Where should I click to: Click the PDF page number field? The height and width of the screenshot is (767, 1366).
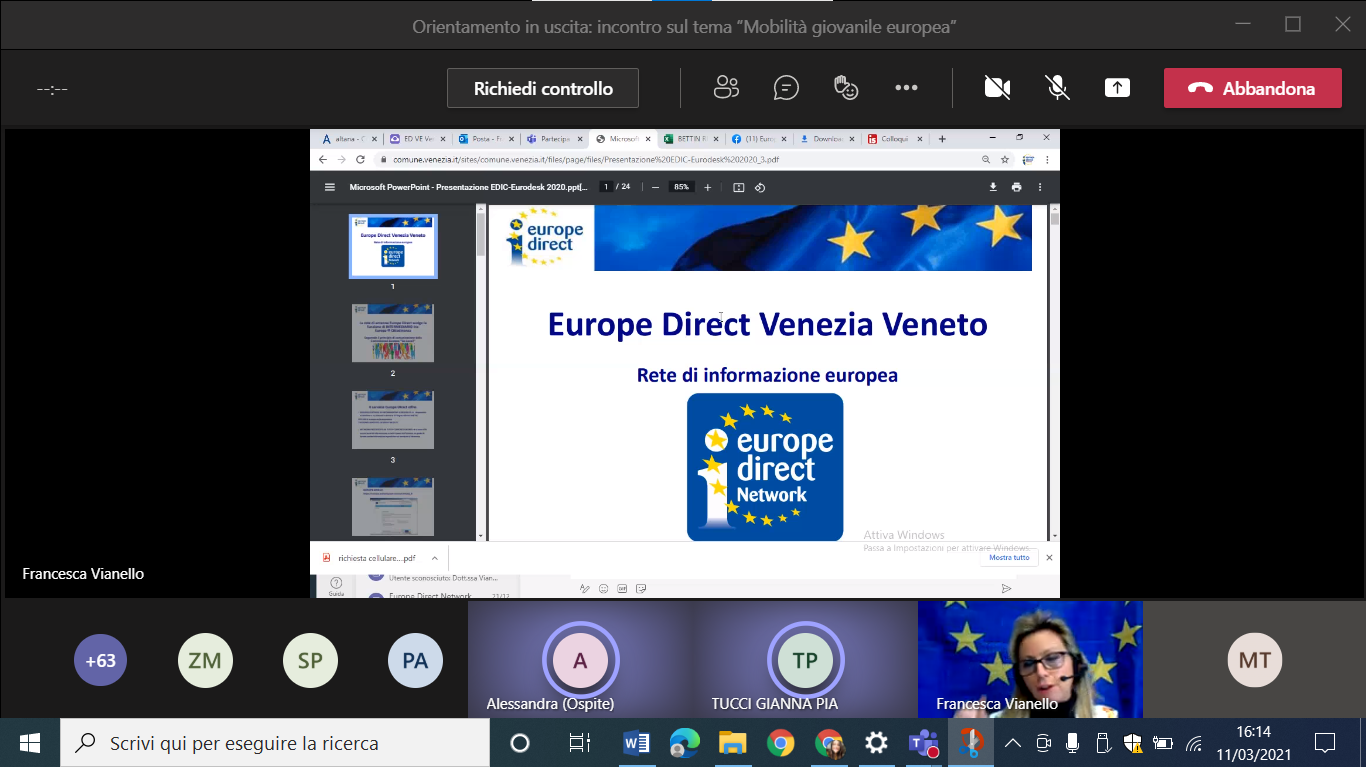coord(605,187)
